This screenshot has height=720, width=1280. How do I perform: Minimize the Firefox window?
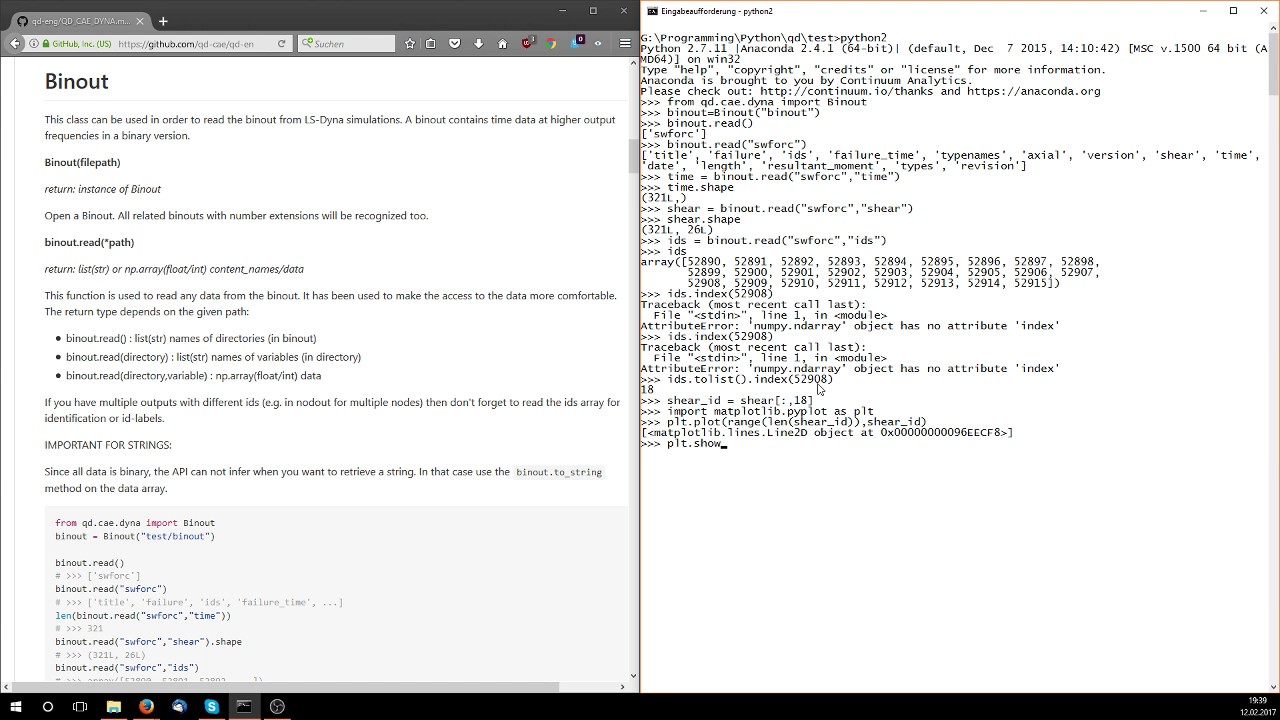click(x=565, y=11)
